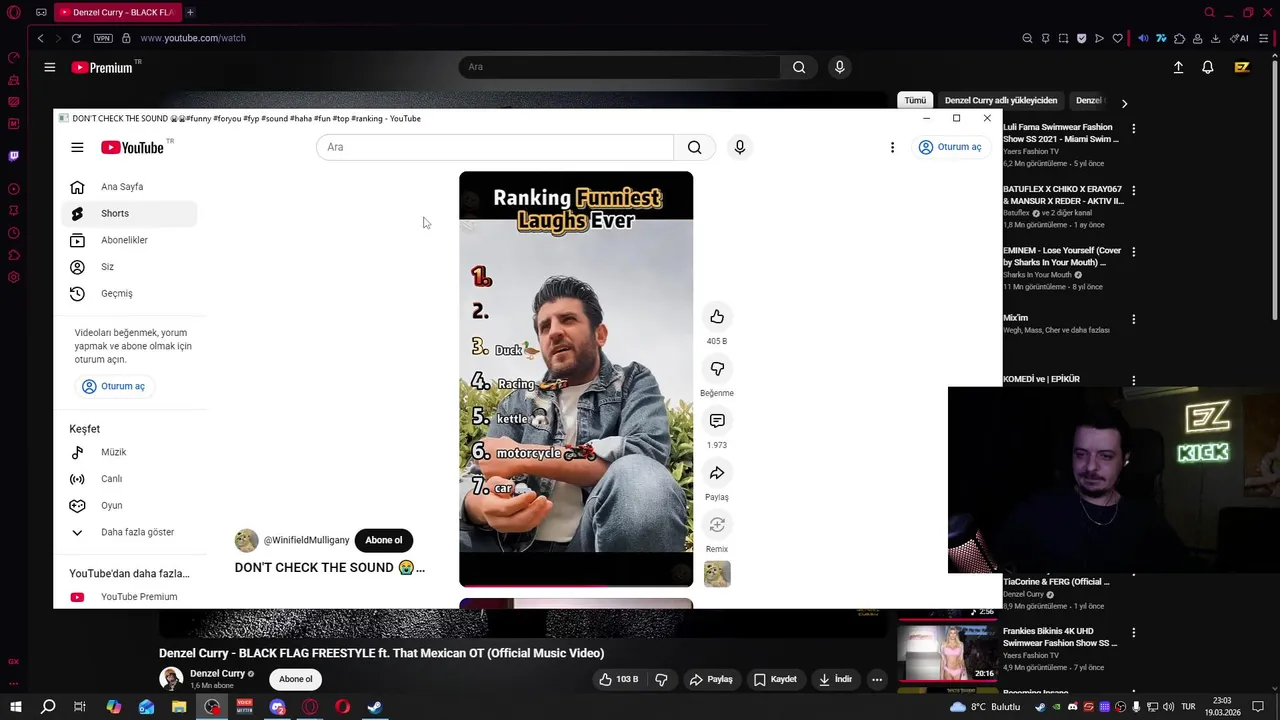1280x720 pixels.
Task: Click search button in background YouTube page
Action: click(x=799, y=67)
